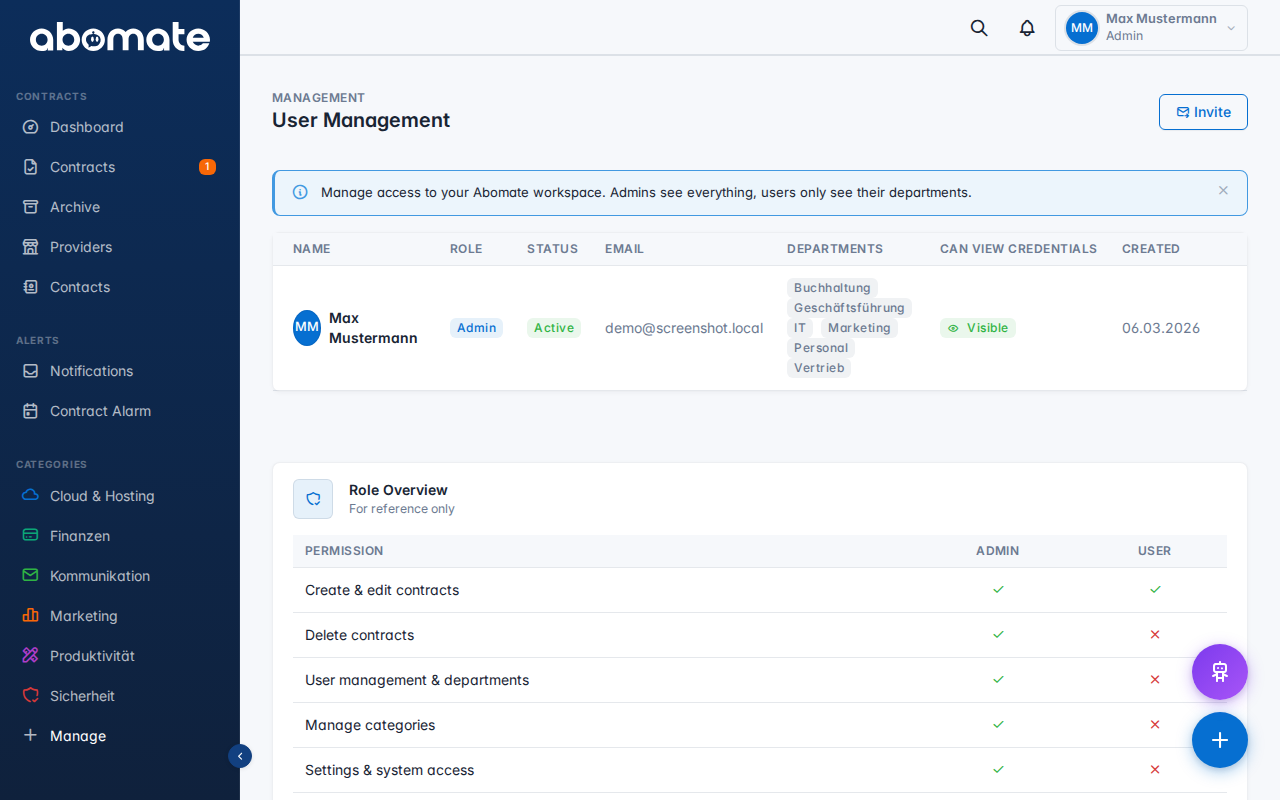Image resolution: width=1280 pixels, height=800 pixels.
Task: Open Contracts in sidebar
Action: tap(120, 167)
